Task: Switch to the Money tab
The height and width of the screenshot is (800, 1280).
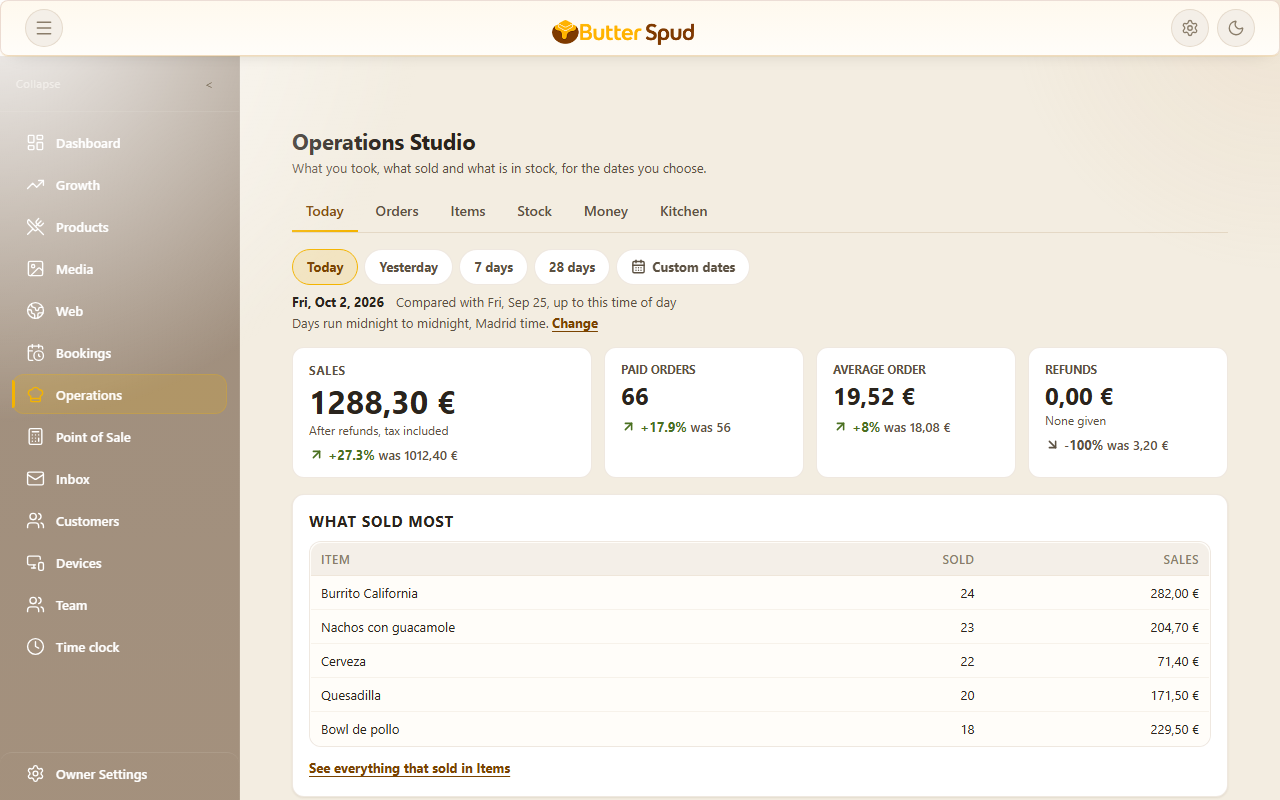Action: [606, 211]
